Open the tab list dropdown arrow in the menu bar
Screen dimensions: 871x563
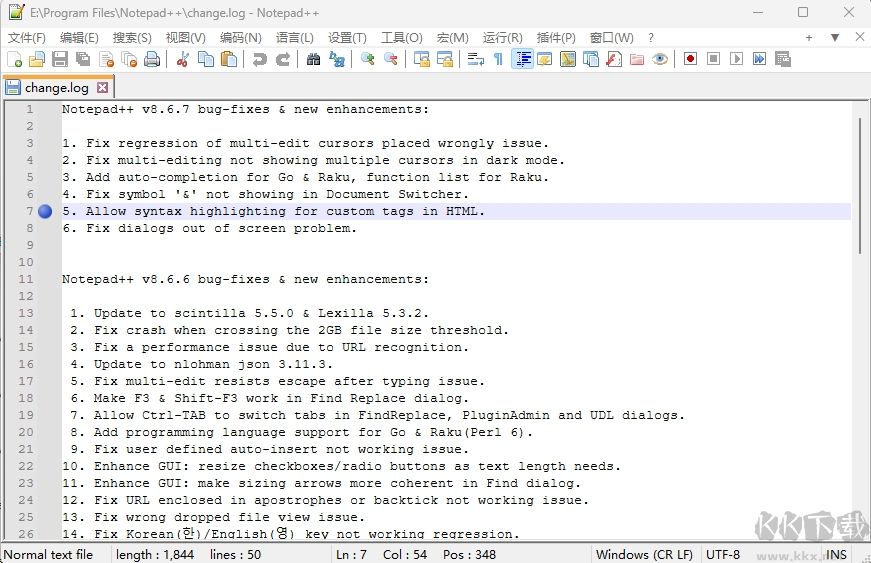tap(835, 38)
